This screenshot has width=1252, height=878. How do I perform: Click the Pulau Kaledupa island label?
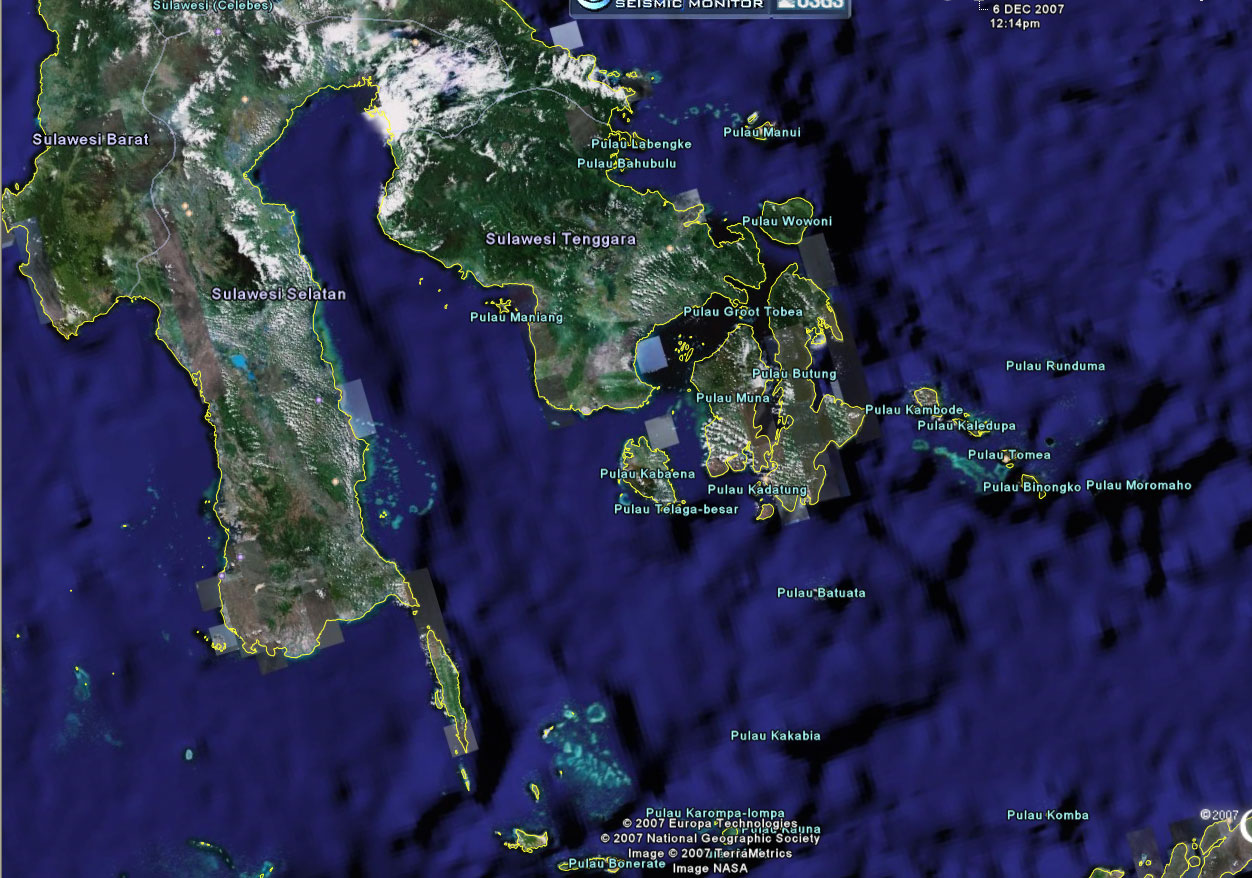coord(966,426)
